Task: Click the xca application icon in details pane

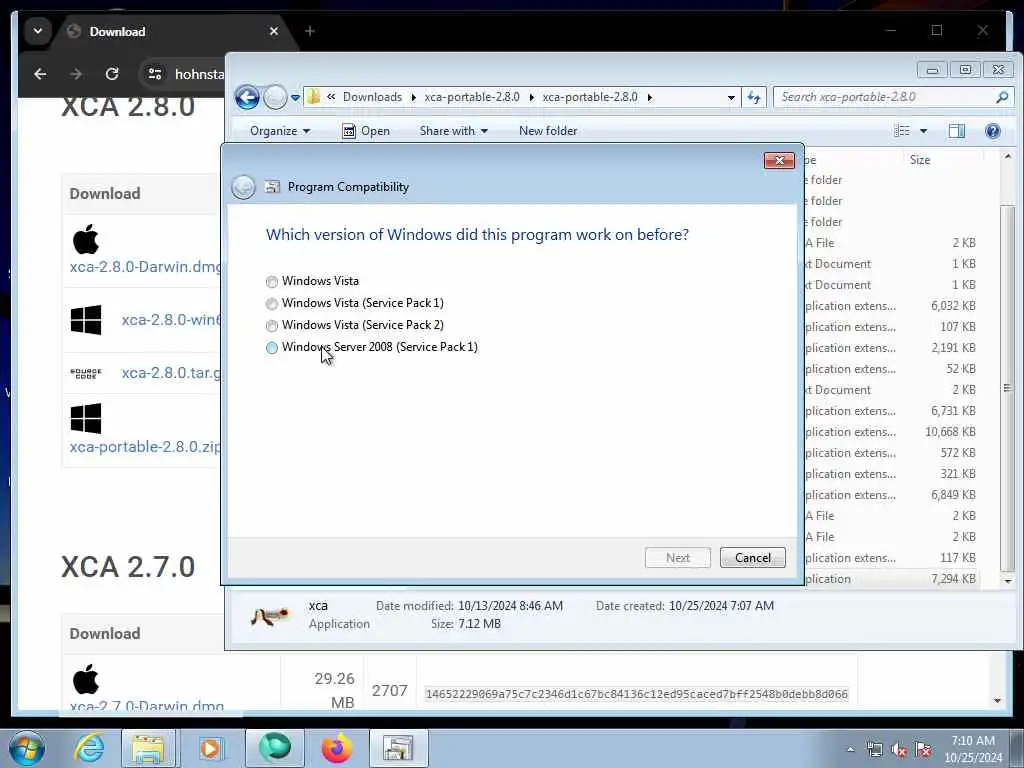Action: 270,615
